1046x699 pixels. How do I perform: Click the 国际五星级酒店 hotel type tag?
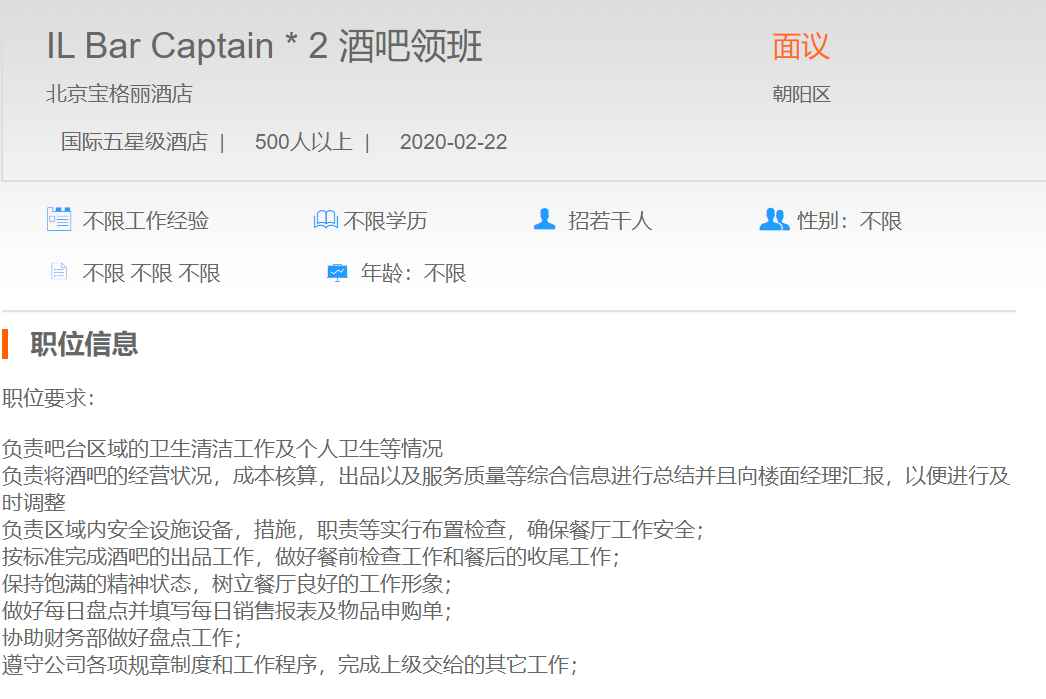pyautogui.click(x=134, y=142)
